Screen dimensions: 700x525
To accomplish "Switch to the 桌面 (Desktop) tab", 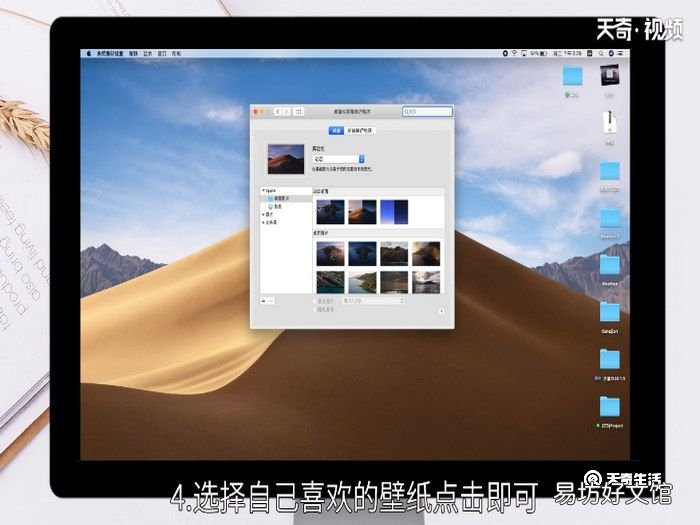I will pos(336,130).
